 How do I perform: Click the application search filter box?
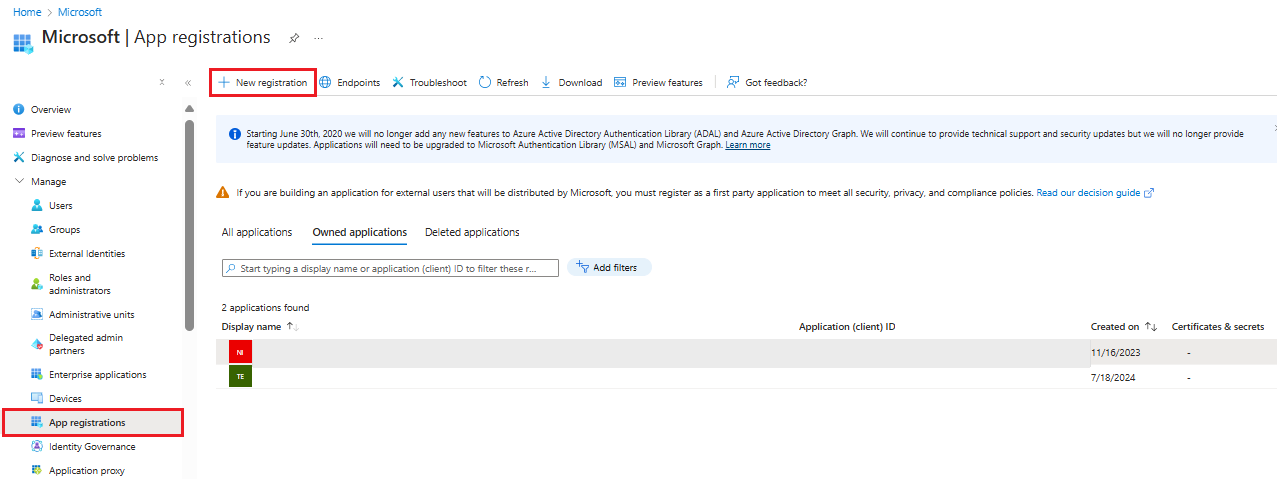(x=390, y=268)
